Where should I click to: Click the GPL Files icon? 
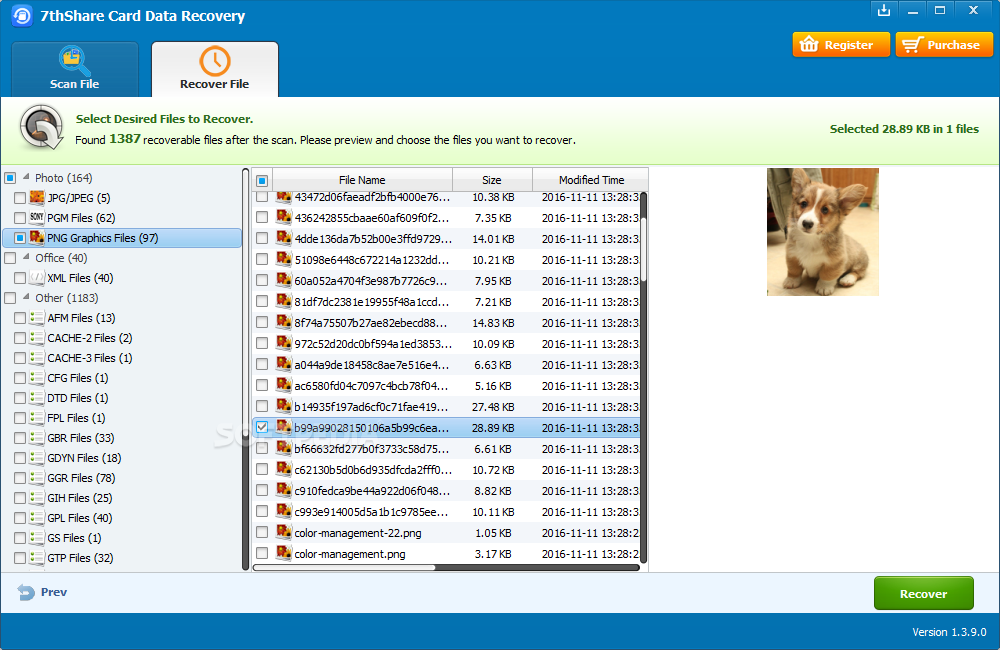37,518
